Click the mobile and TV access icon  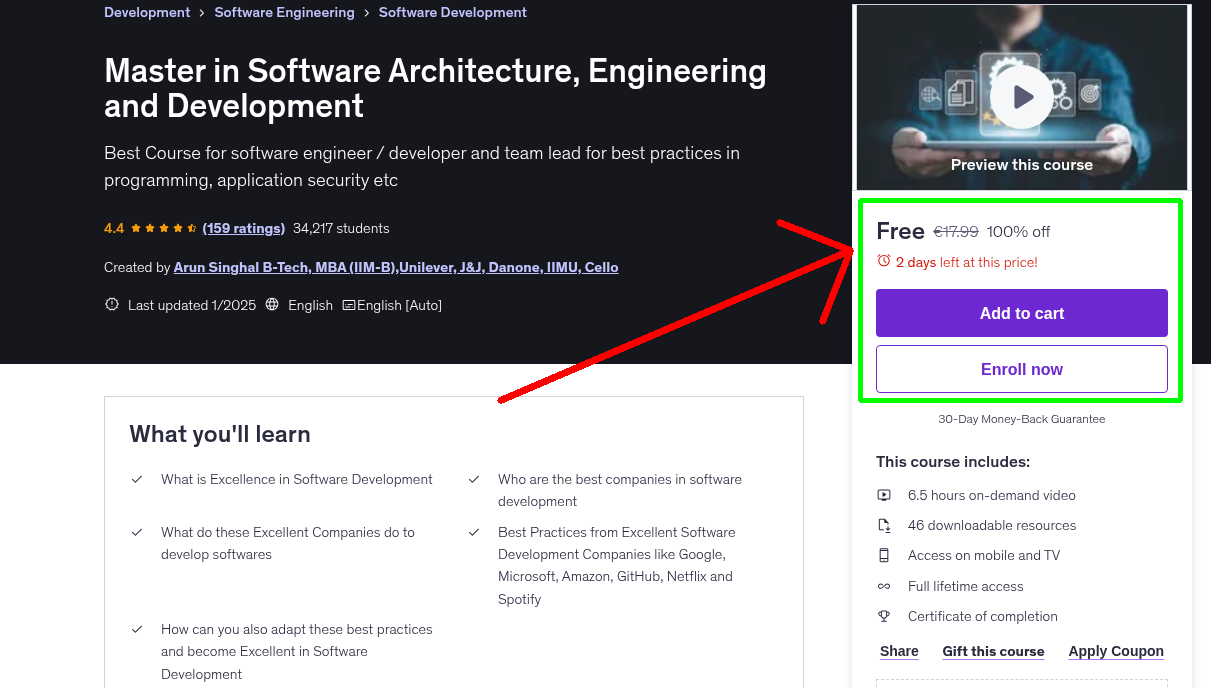pyautogui.click(x=884, y=555)
